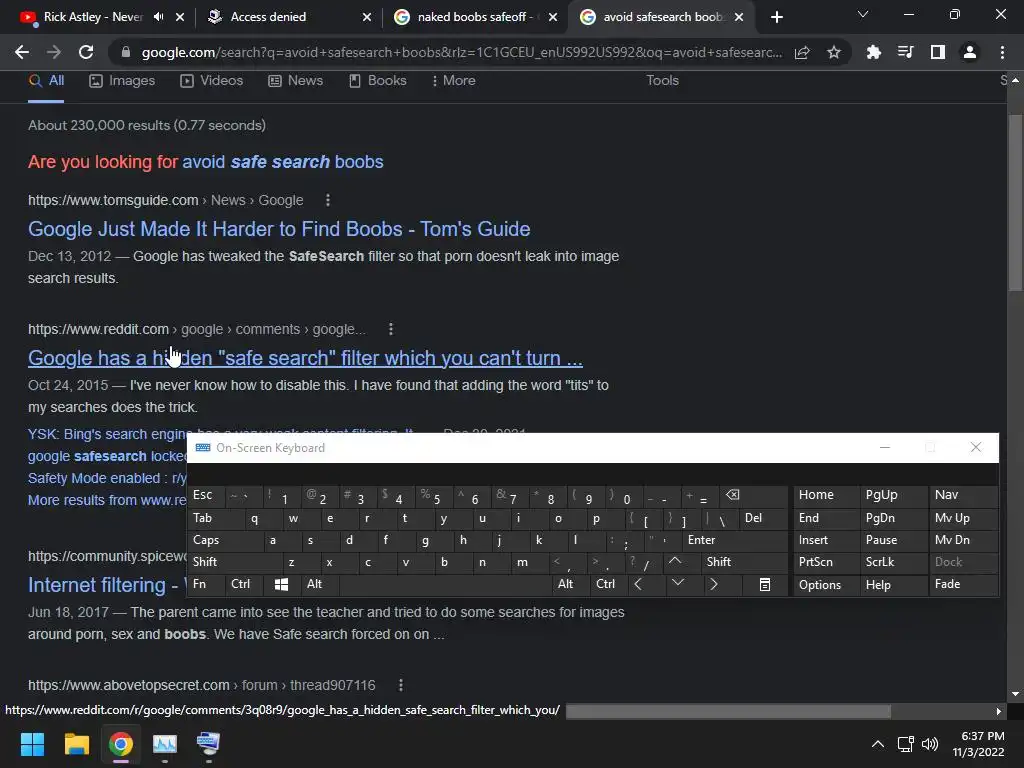Image resolution: width=1024 pixels, height=768 pixels.
Task: Go back with the browser back arrow
Action: tap(22, 52)
